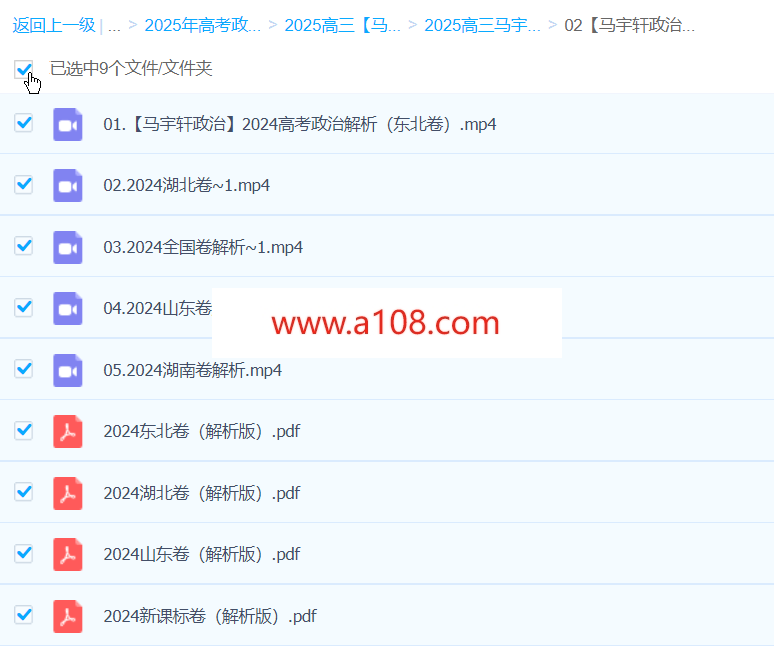Click PDF icon of 2024东北卷（解析版）.pdf
The width and height of the screenshot is (774, 646).
(x=68, y=431)
